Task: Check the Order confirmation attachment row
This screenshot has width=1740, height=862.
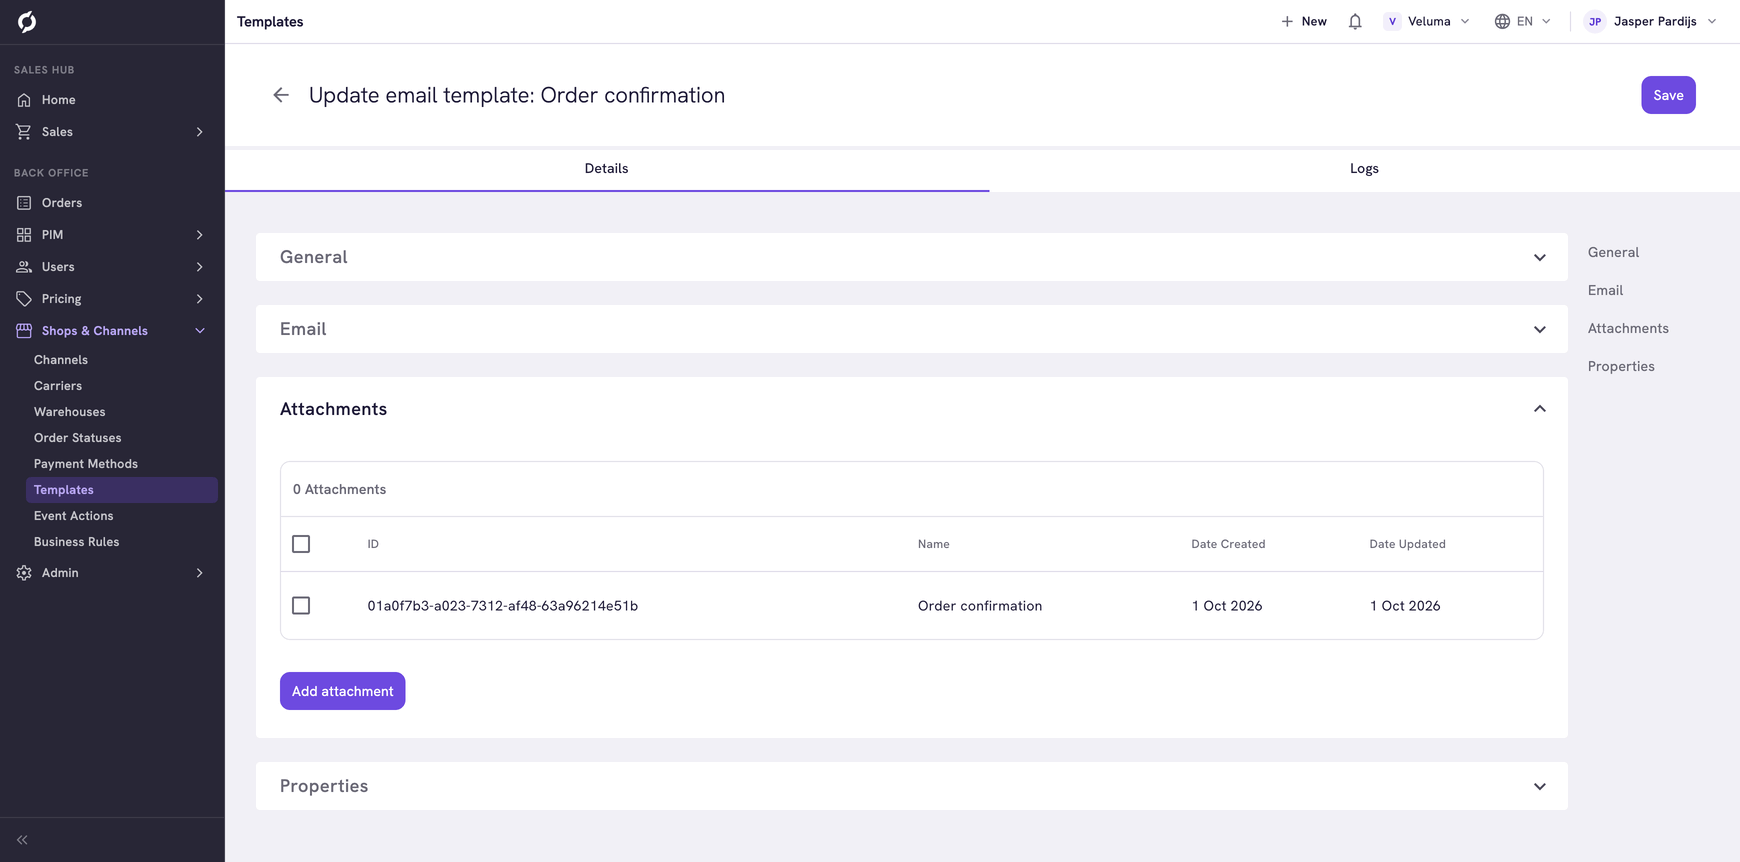Action: (x=301, y=606)
